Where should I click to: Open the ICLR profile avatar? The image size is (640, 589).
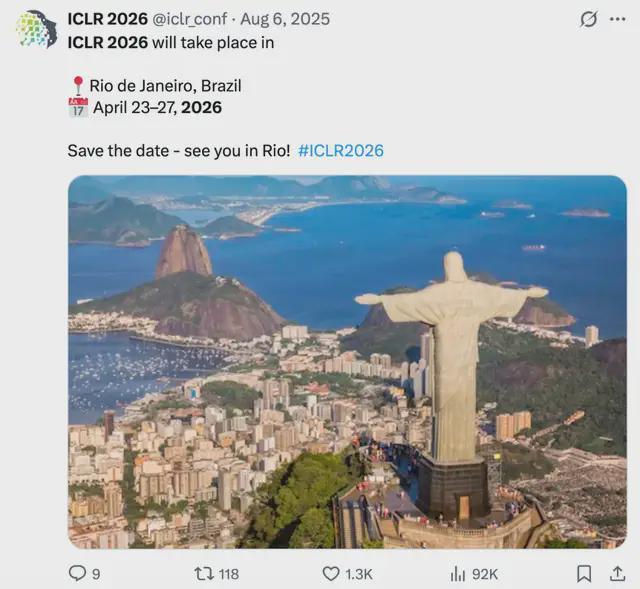tap(36, 28)
